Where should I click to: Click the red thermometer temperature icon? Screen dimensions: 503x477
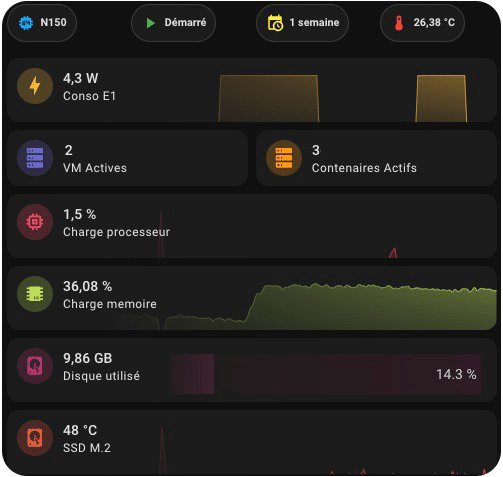[x=399, y=23]
